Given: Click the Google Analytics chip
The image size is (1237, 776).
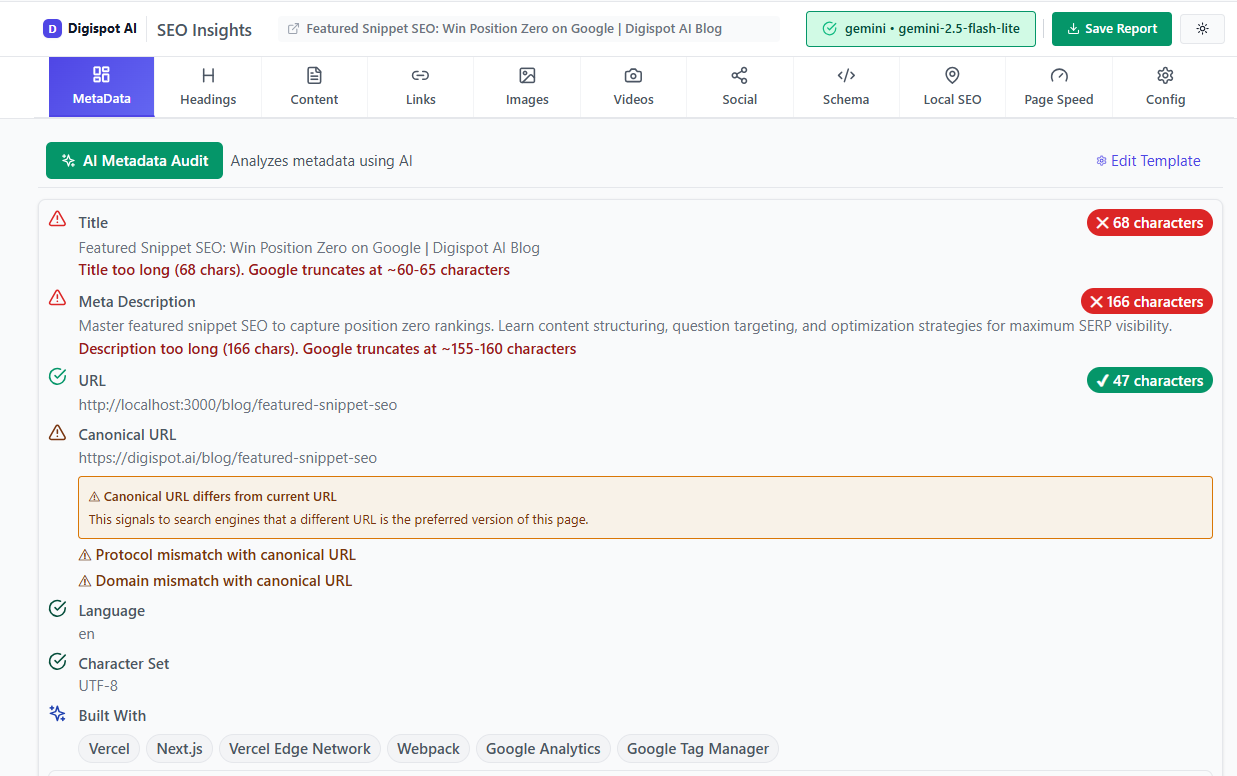Looking at the screenshot, I should click(543, 748).
